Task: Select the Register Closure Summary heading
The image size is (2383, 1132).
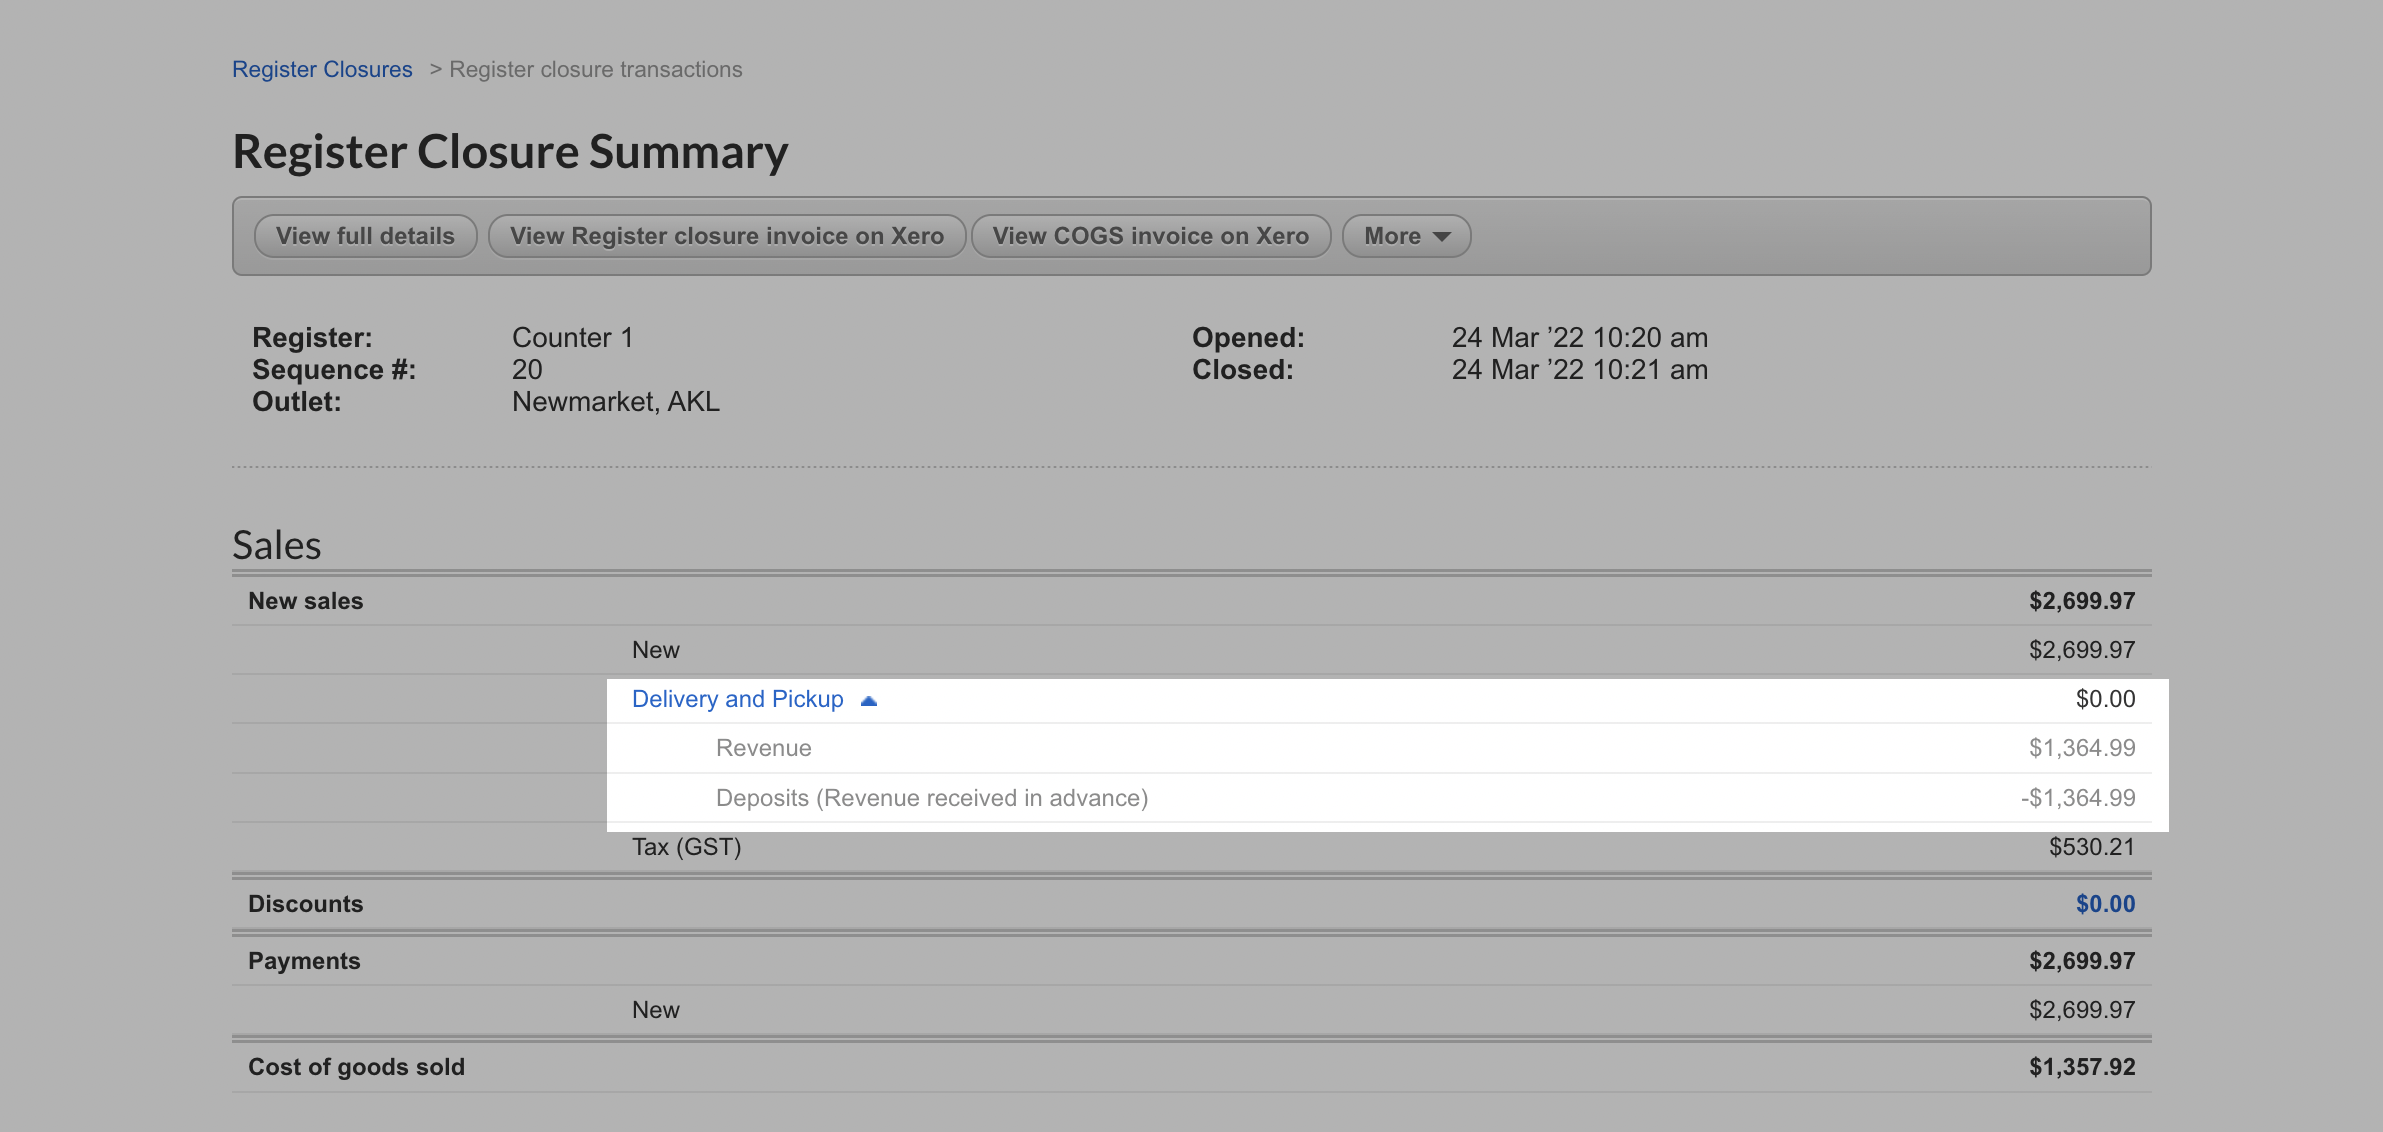Action: pyautogui.click(x=510, y=152)
